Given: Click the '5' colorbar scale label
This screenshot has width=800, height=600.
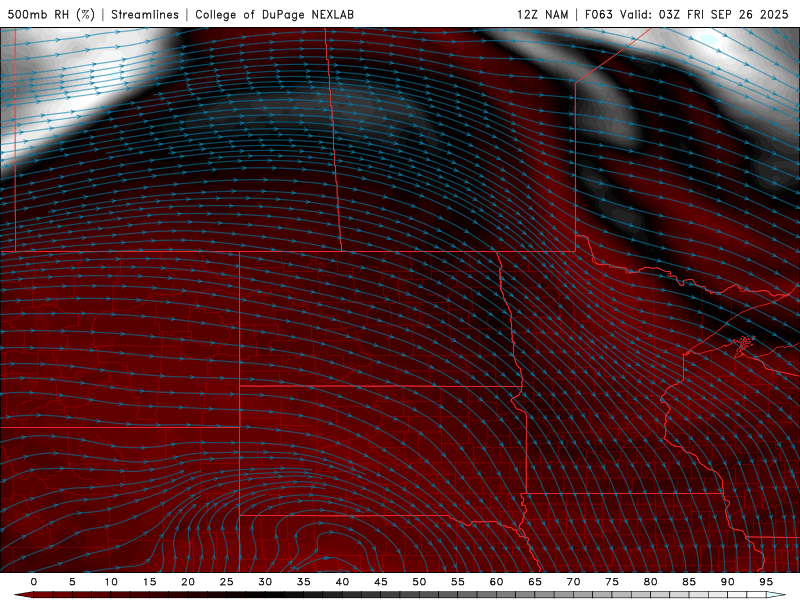Looking at the screenshot, I should click(x=72, y=582).
